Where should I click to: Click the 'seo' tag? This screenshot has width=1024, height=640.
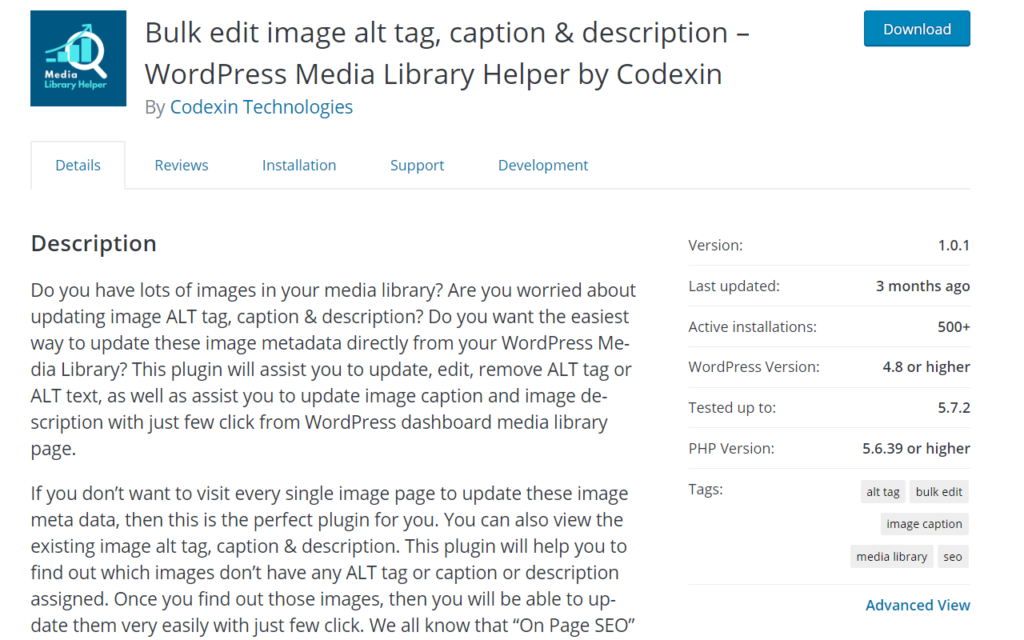pyautogui.click(x=952, y=556)
